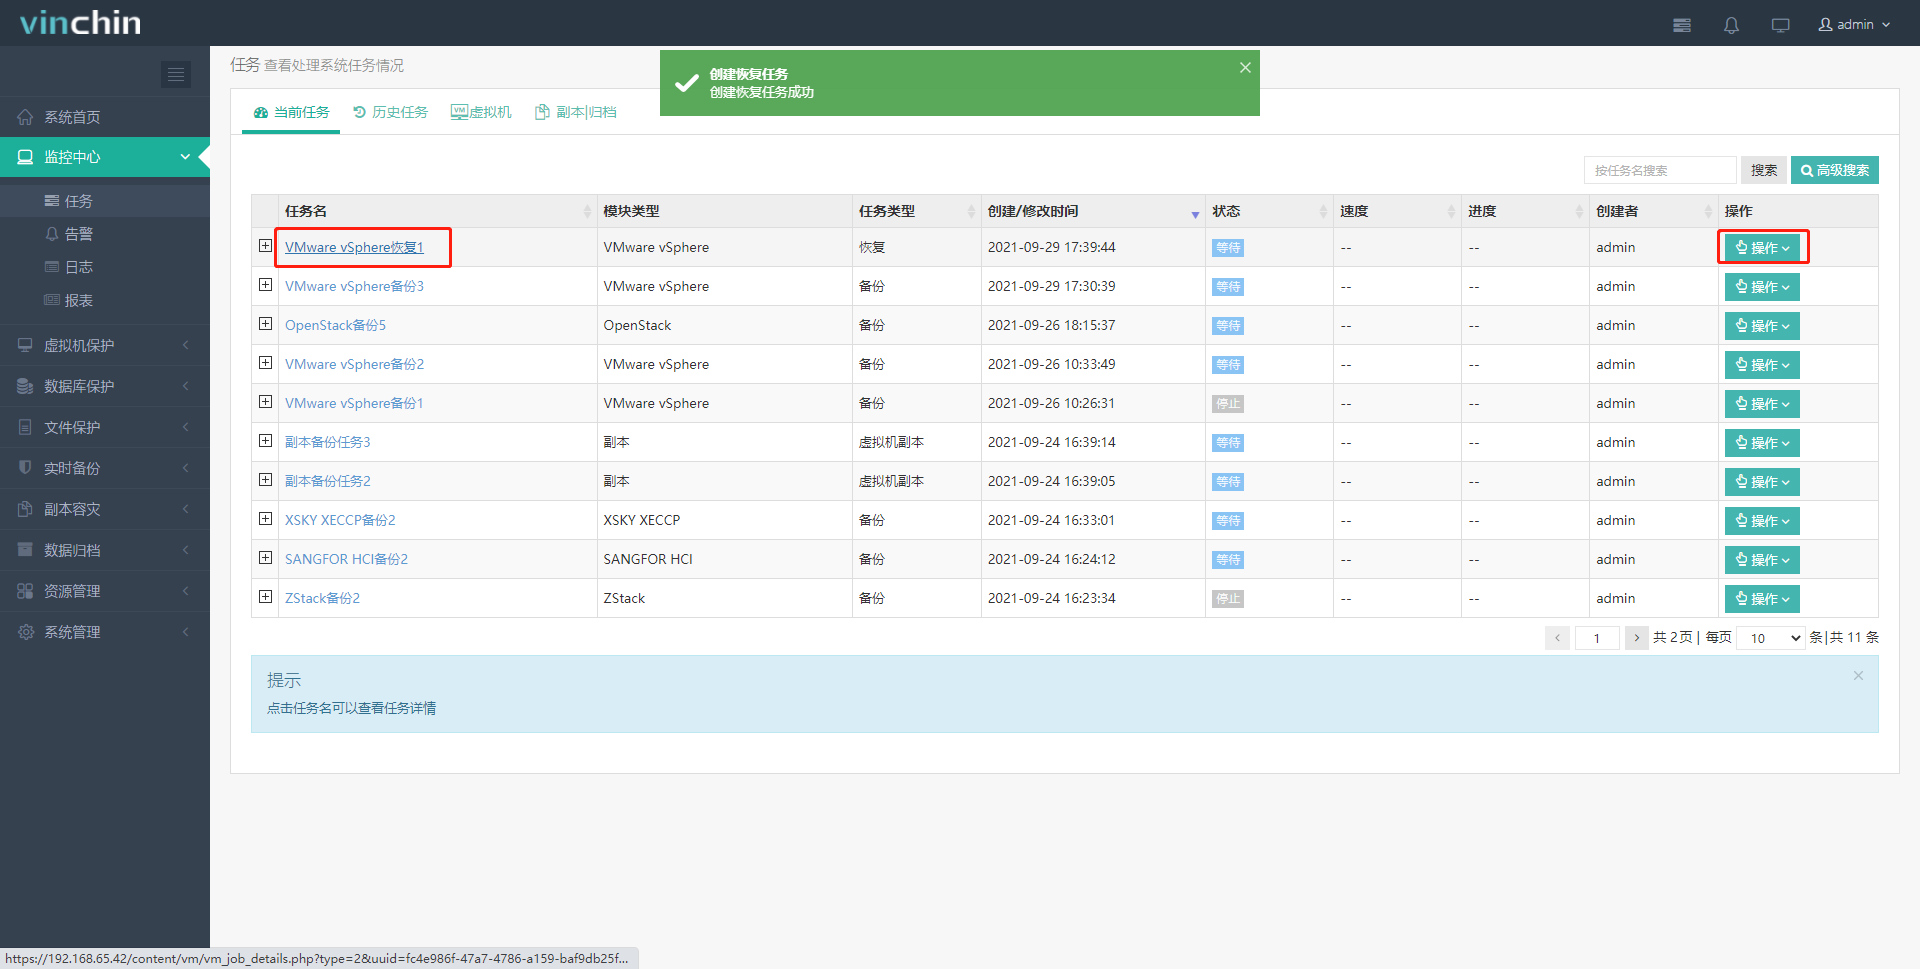
Task: Close the 提示 hint panel
Action: click(1858, 676)
